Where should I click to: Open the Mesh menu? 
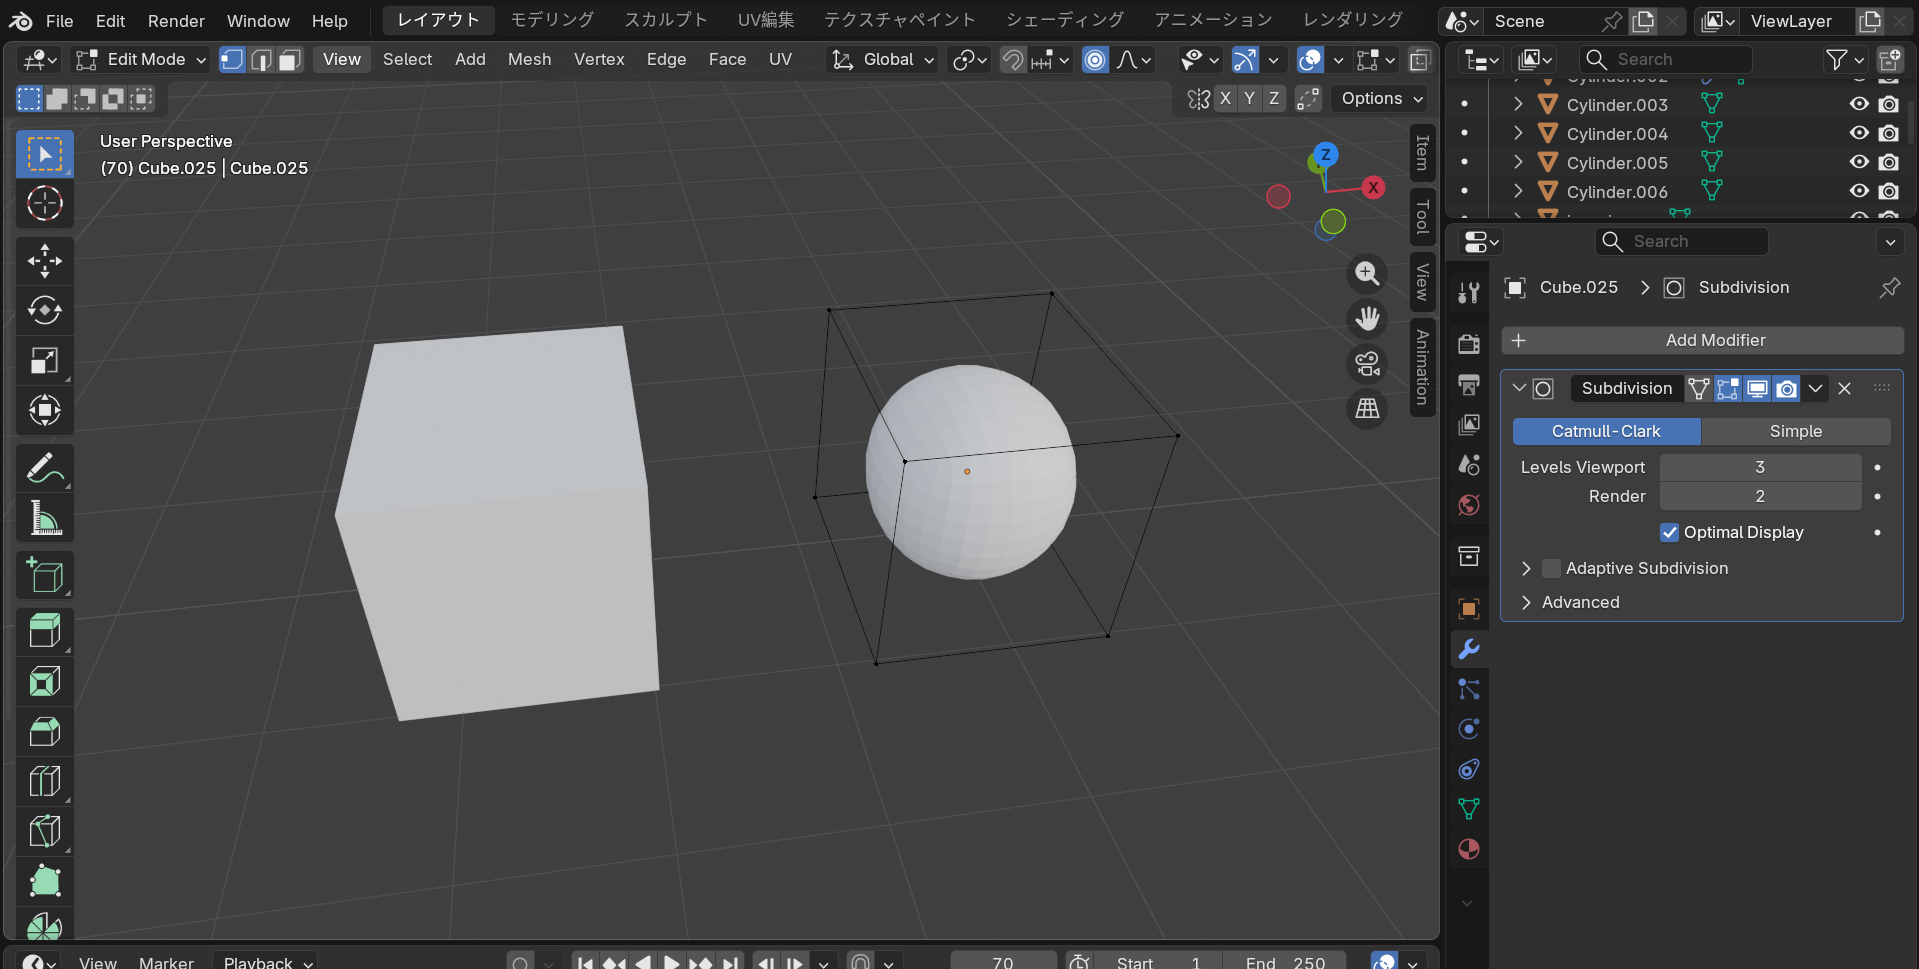tap(529, 60)
